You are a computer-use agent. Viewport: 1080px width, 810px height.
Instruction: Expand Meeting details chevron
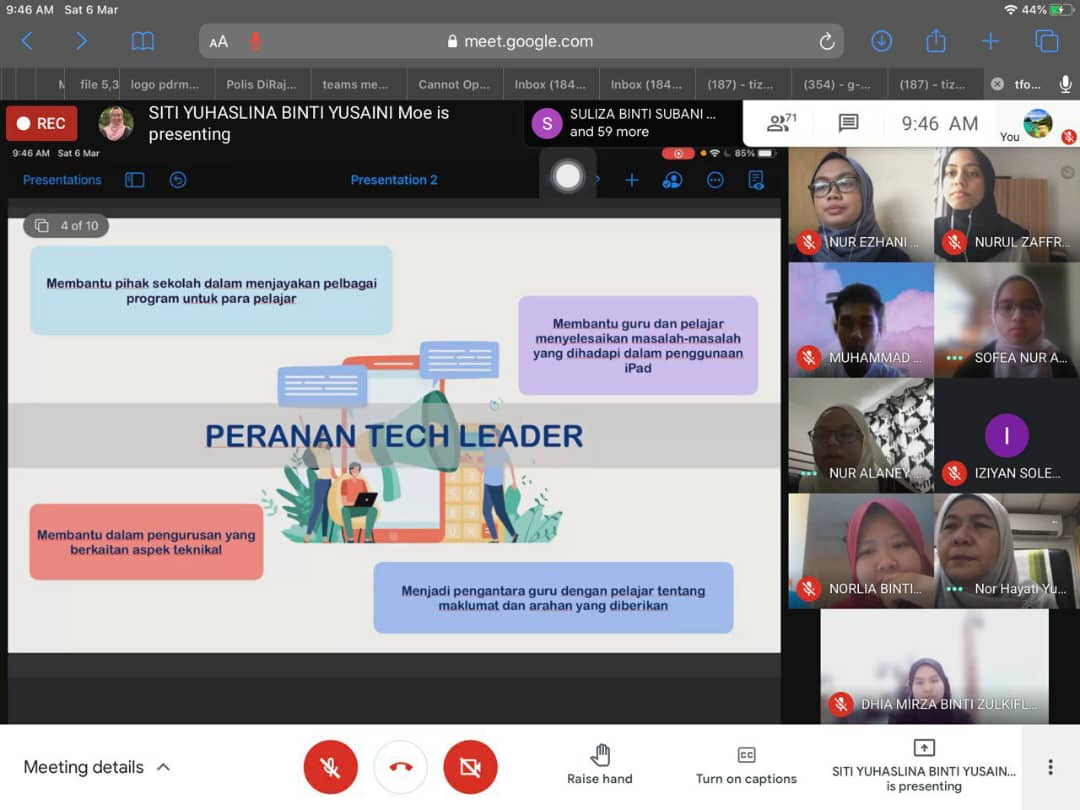point(164,767)
